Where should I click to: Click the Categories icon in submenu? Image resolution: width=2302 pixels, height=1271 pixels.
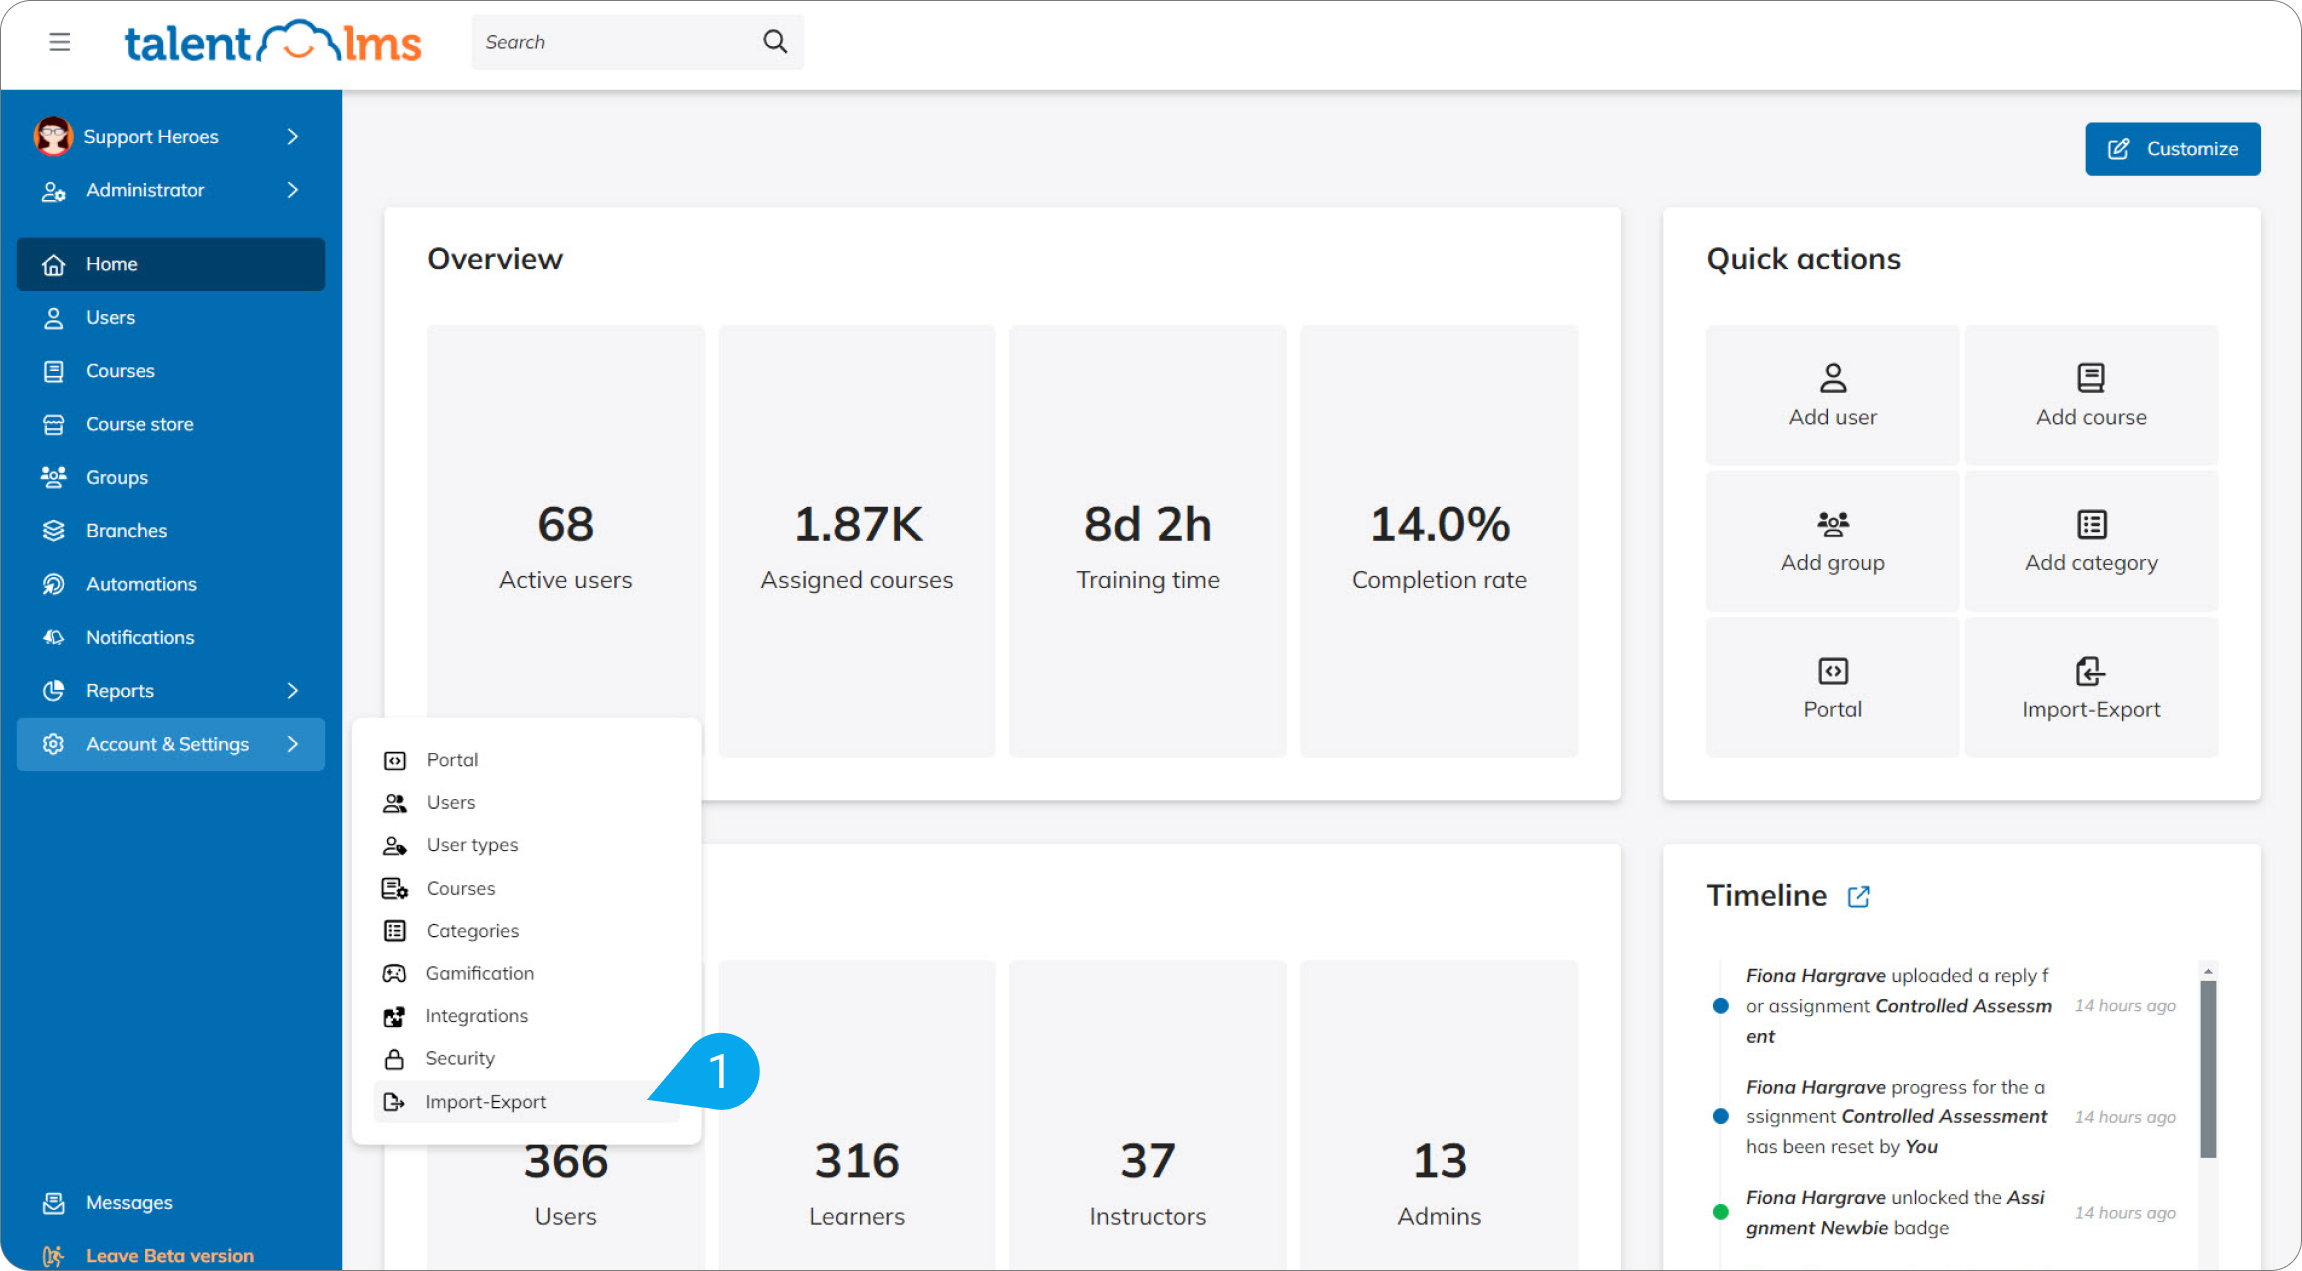click(x=394, y=931)
